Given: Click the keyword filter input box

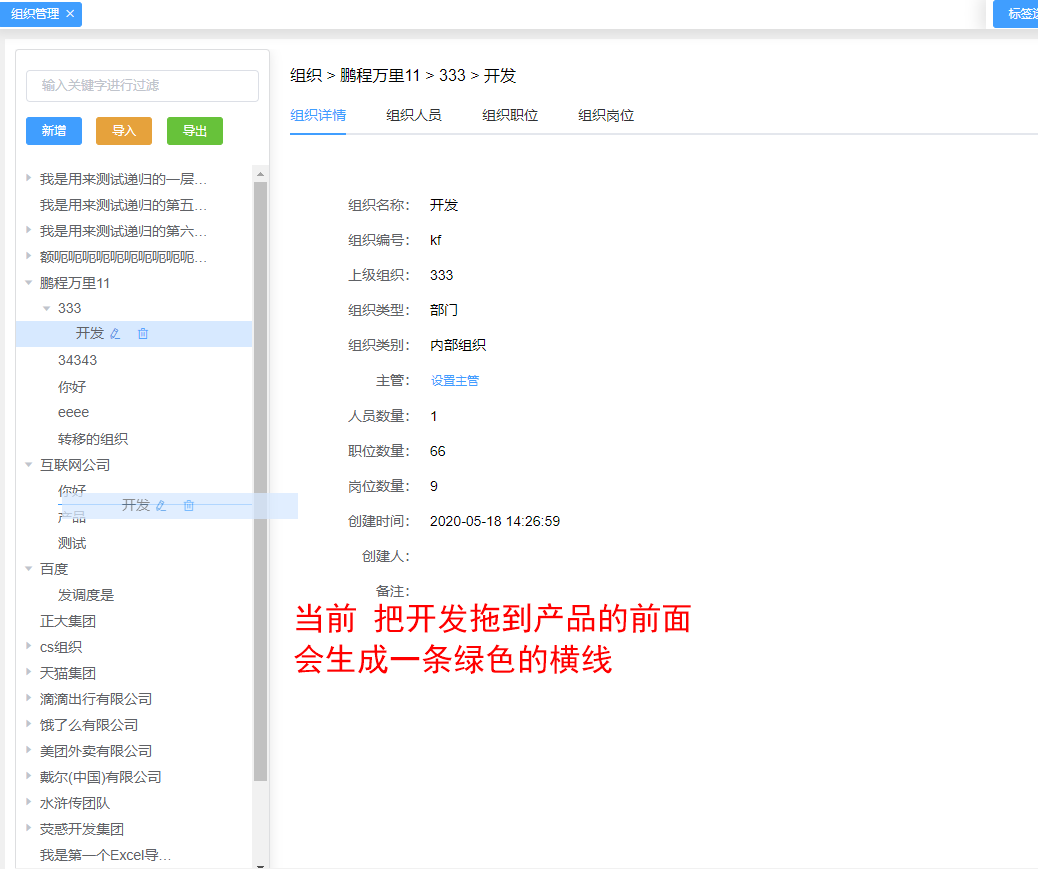Looking at the screenshot, I should click(142, 86).
